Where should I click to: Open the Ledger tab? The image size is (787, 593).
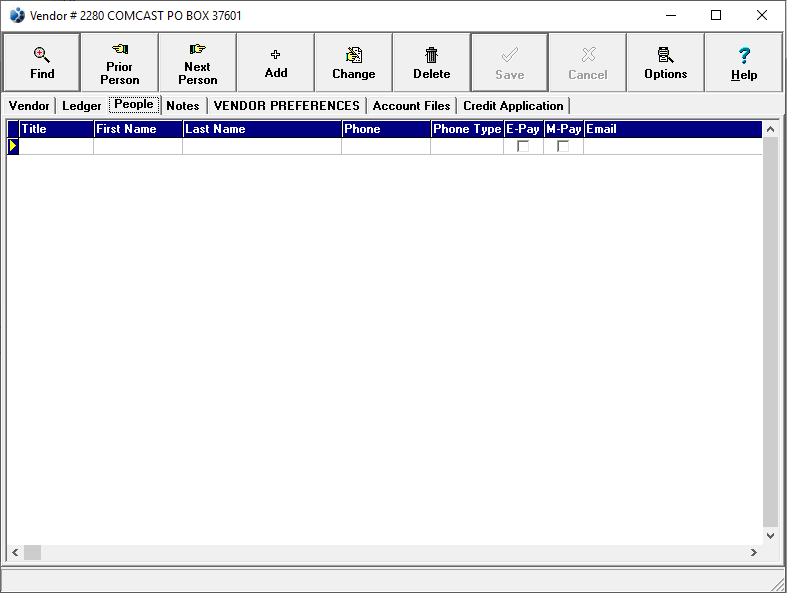(82, 106)
